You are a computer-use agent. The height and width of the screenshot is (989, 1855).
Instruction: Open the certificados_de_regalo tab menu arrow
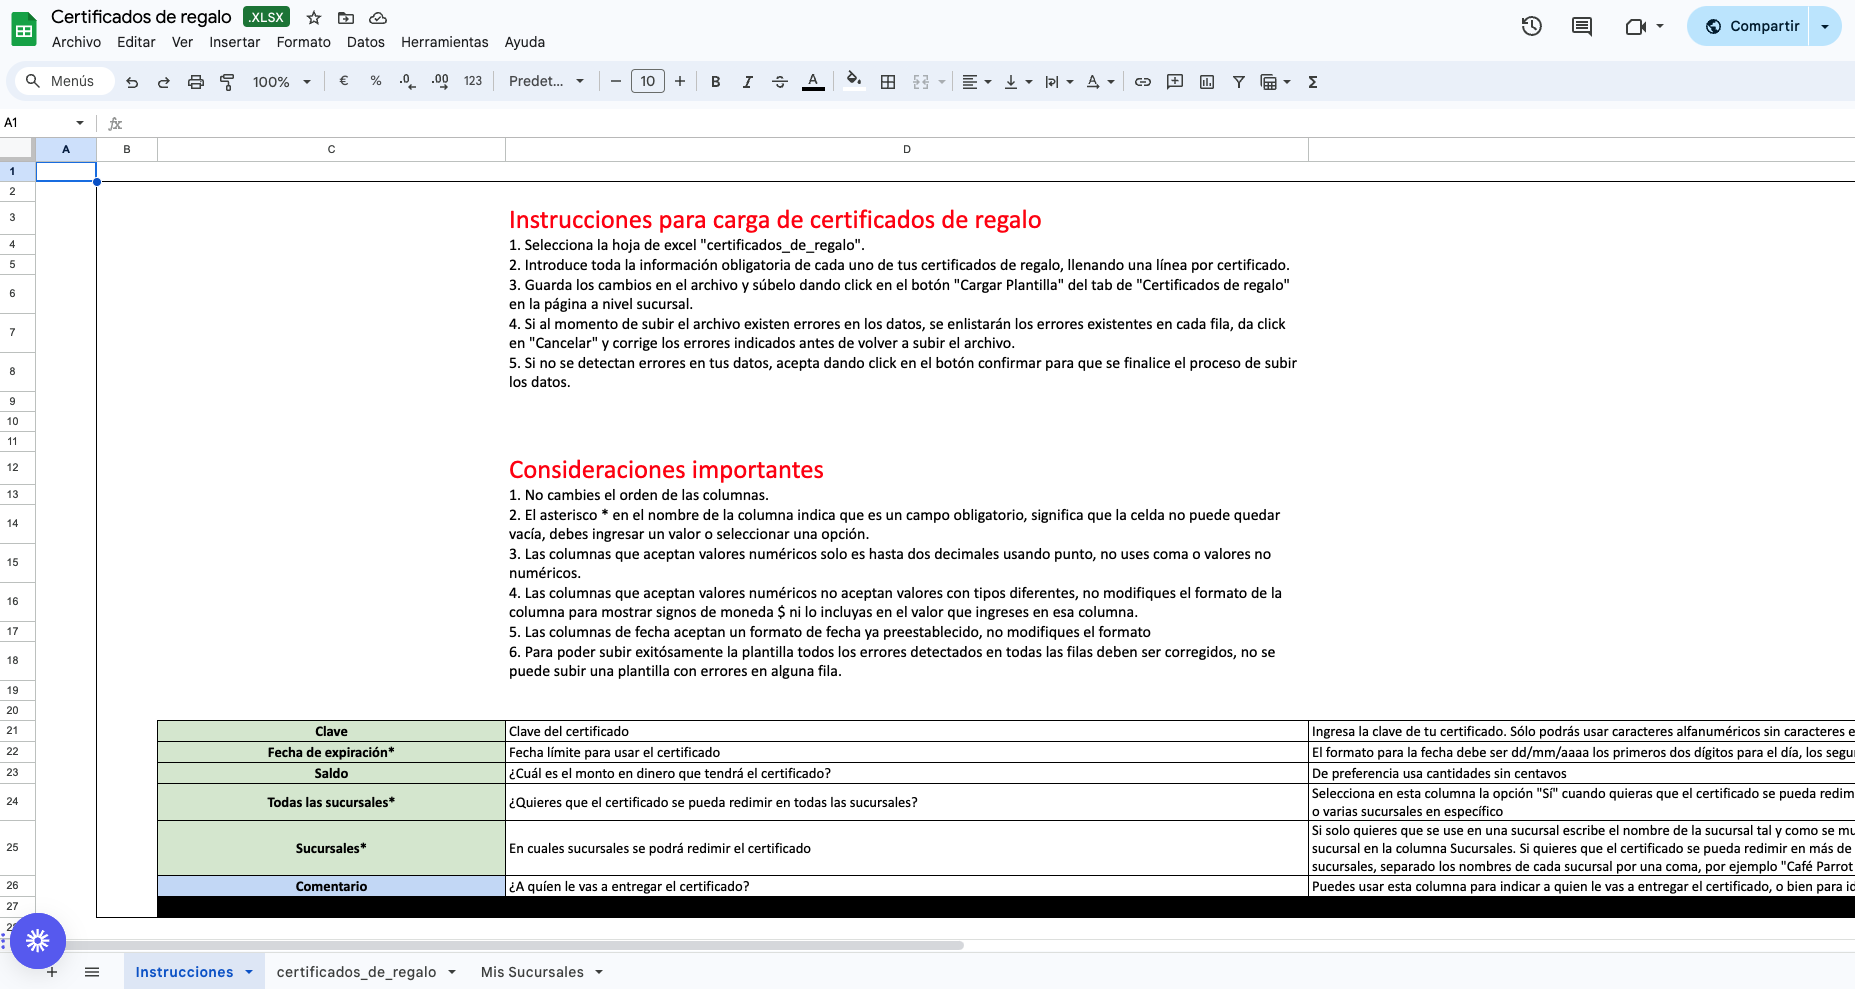pyautogui.click(x=452, y=972)
